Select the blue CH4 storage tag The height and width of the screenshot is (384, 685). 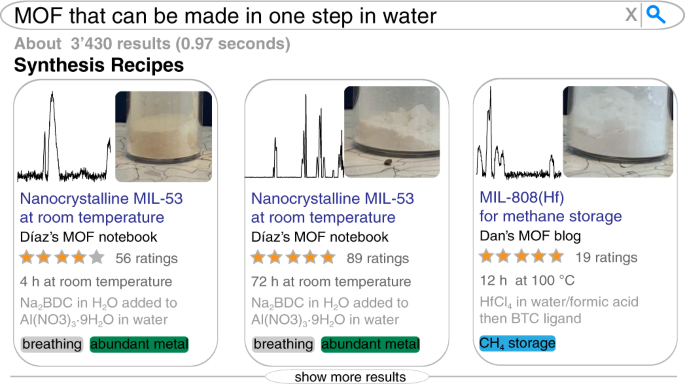[x=517, y=343]
